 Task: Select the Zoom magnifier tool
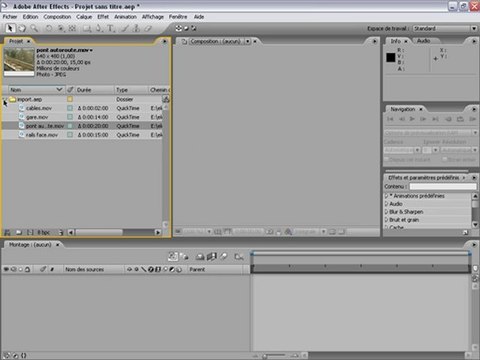[34, 29]
